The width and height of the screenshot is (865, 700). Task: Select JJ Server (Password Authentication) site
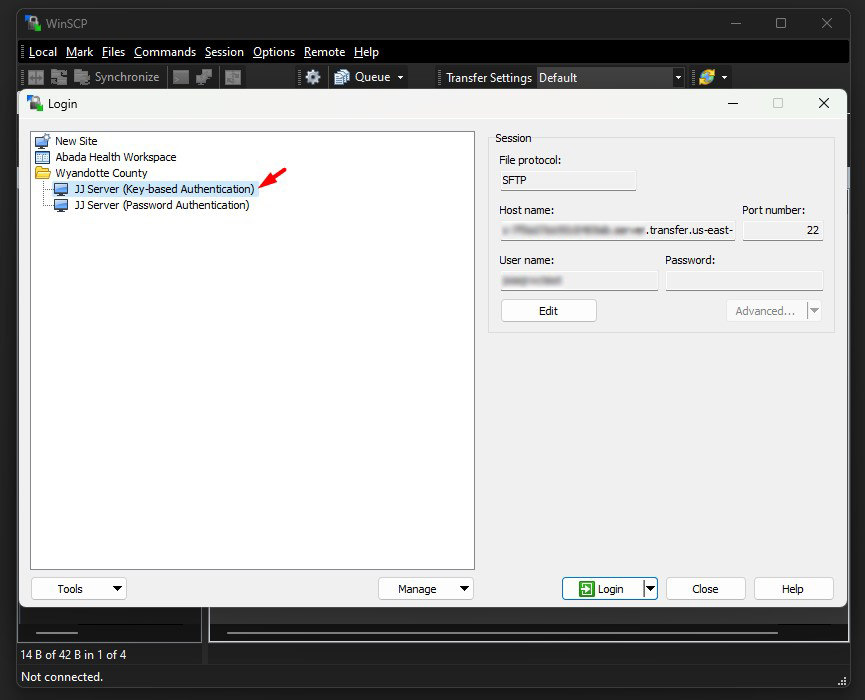coord(162,205)
